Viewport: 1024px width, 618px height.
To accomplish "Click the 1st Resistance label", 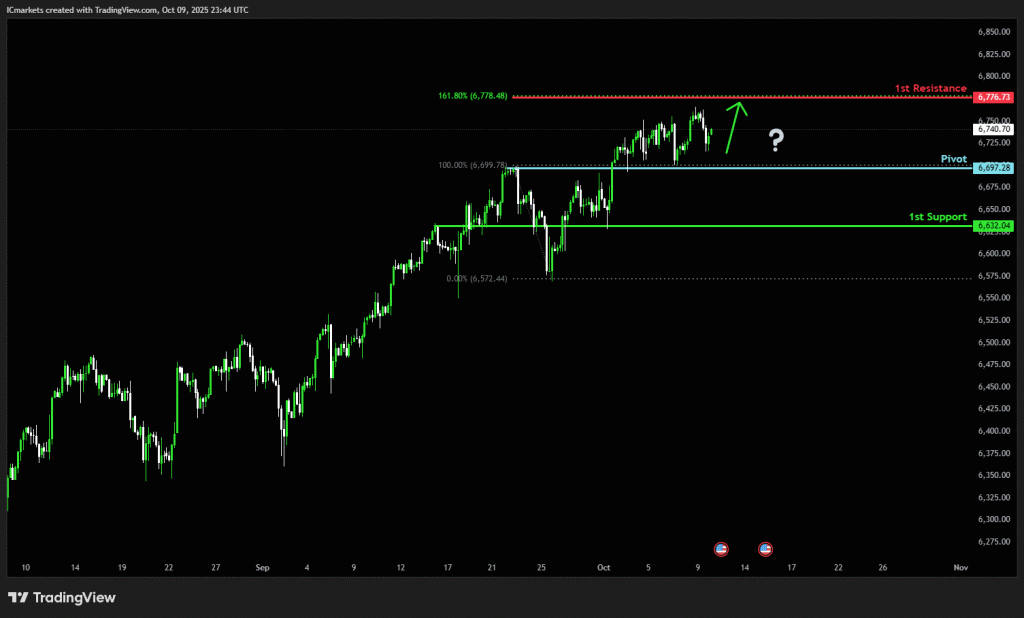I will pyautogui.click(x=930, y=88).
